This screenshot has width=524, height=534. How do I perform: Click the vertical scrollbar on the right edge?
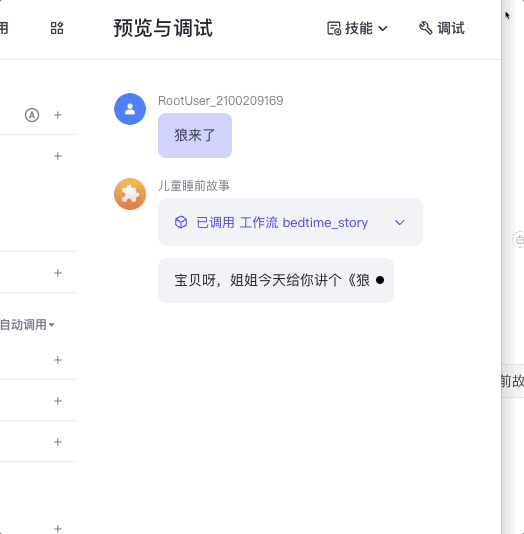click(x=508, y=267)
